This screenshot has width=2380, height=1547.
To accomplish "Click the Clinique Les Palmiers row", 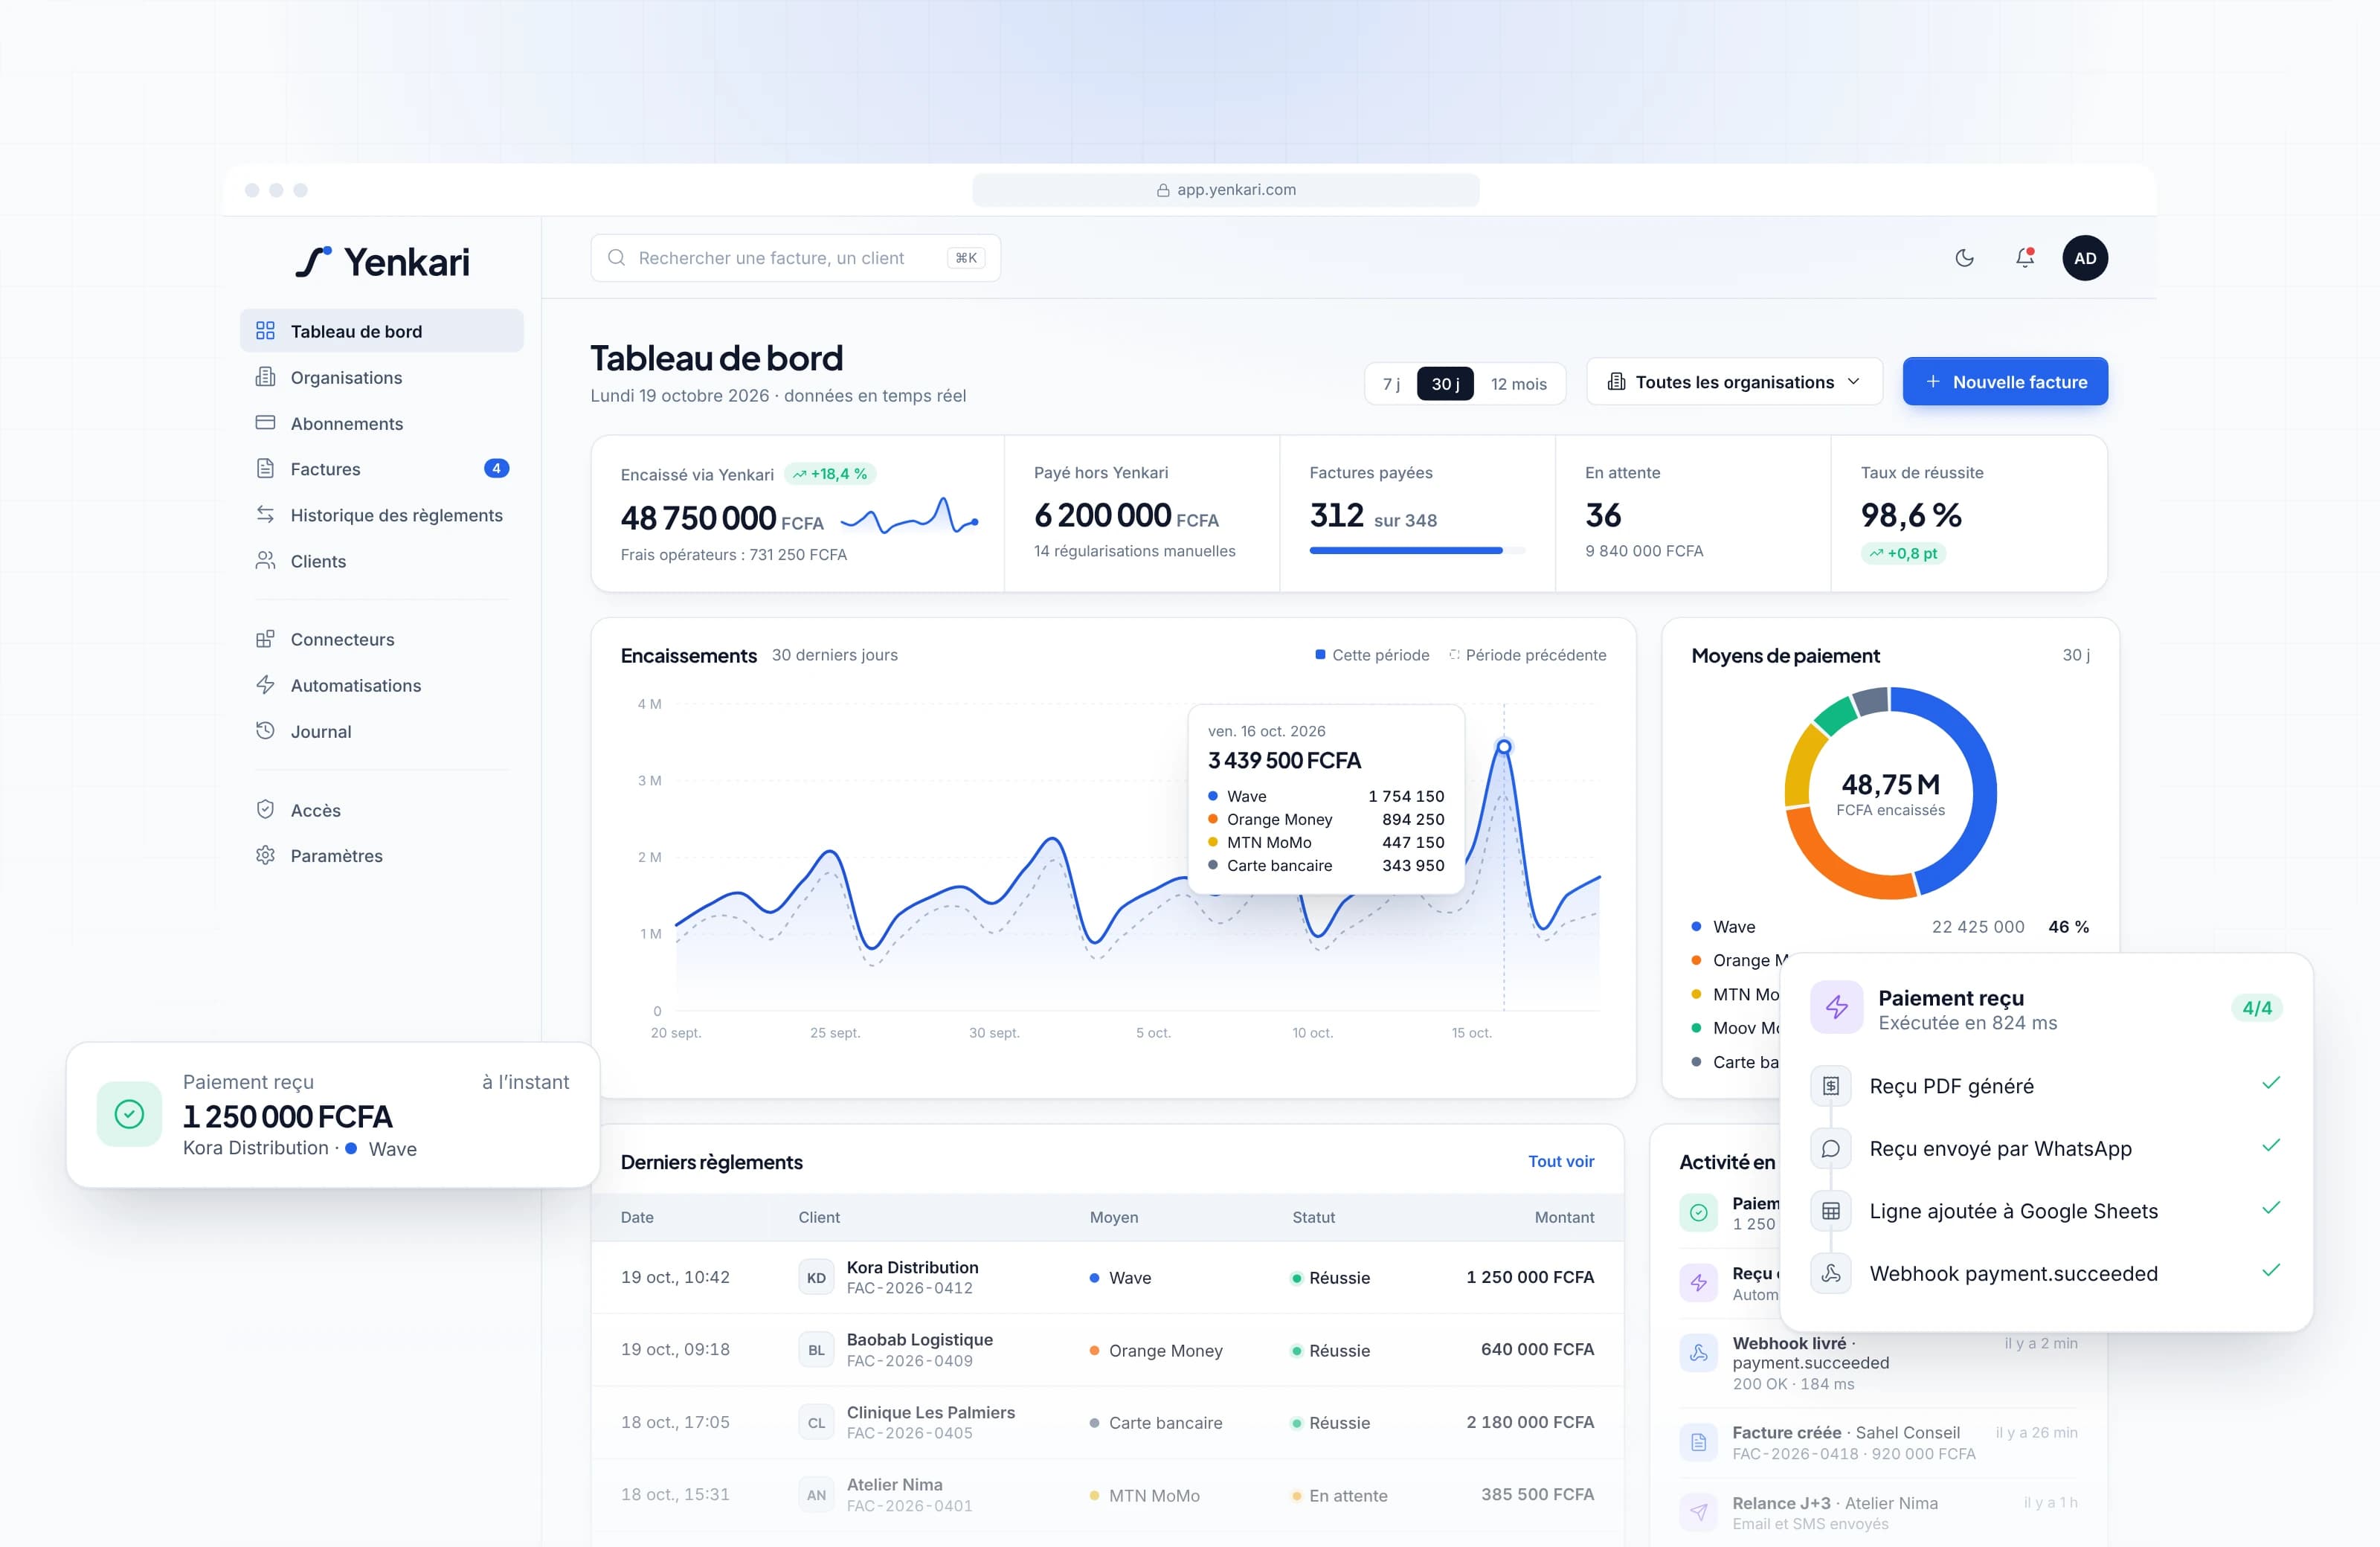I will [1107, 1422].
